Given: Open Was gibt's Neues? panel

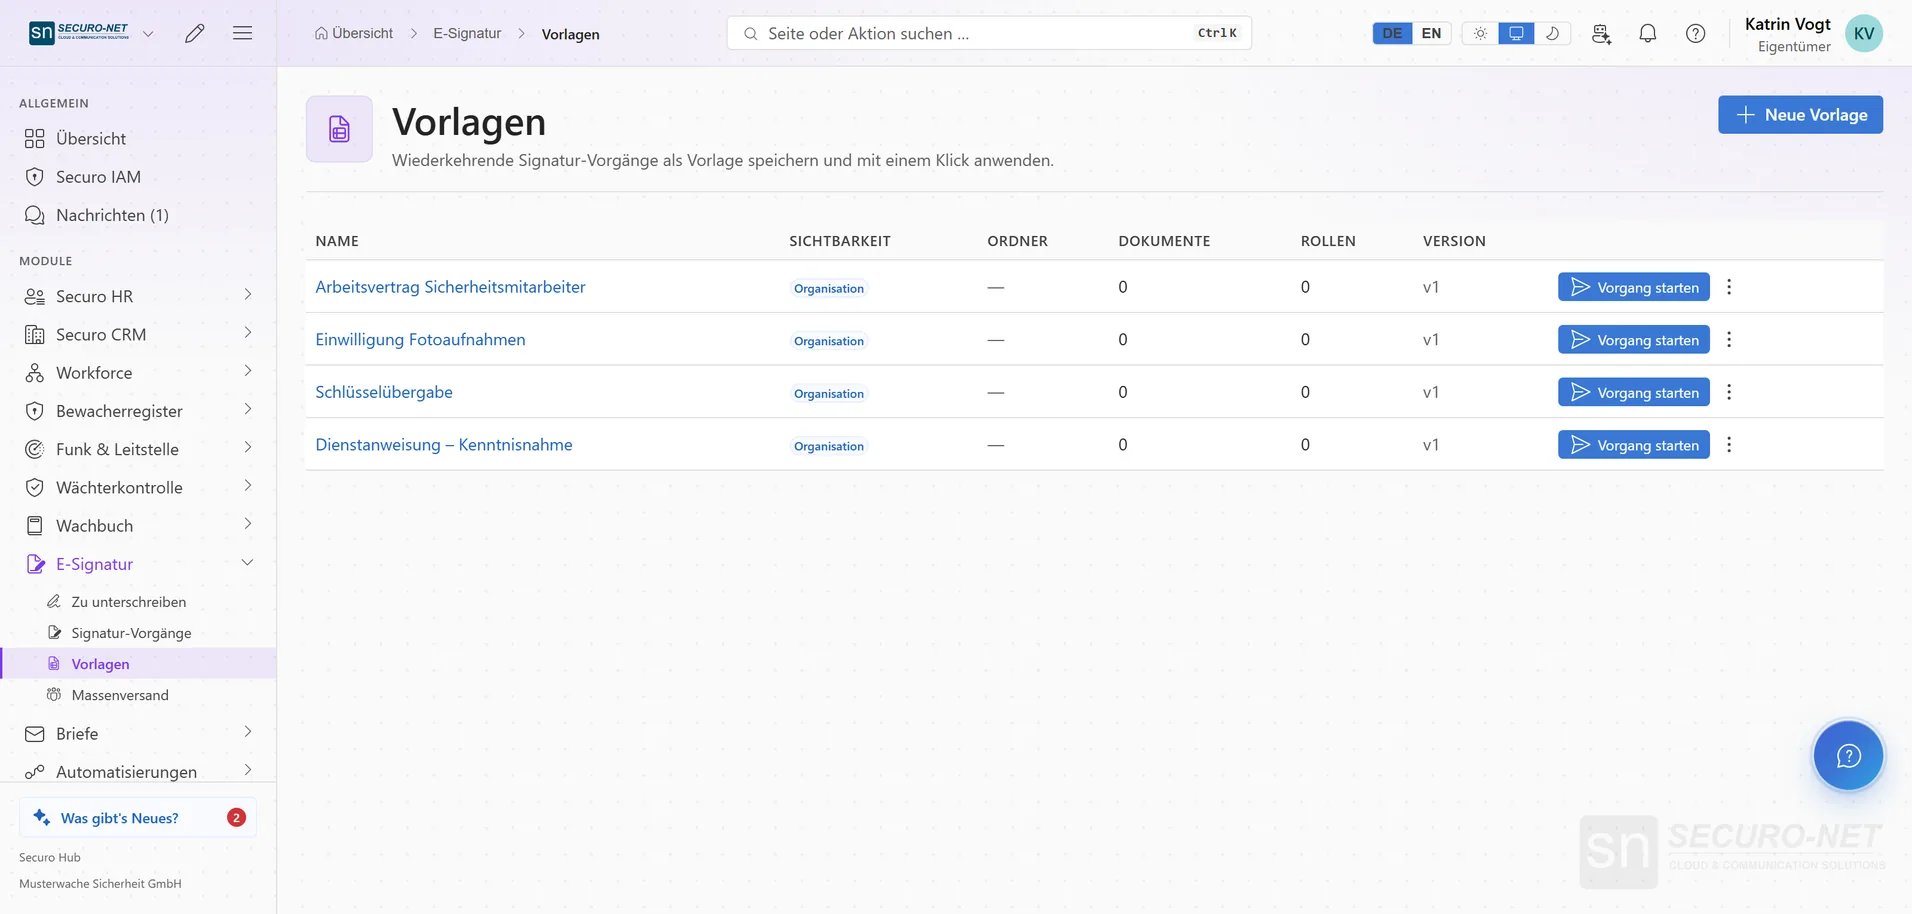Looking at the screenshot, I should (138, 818).
